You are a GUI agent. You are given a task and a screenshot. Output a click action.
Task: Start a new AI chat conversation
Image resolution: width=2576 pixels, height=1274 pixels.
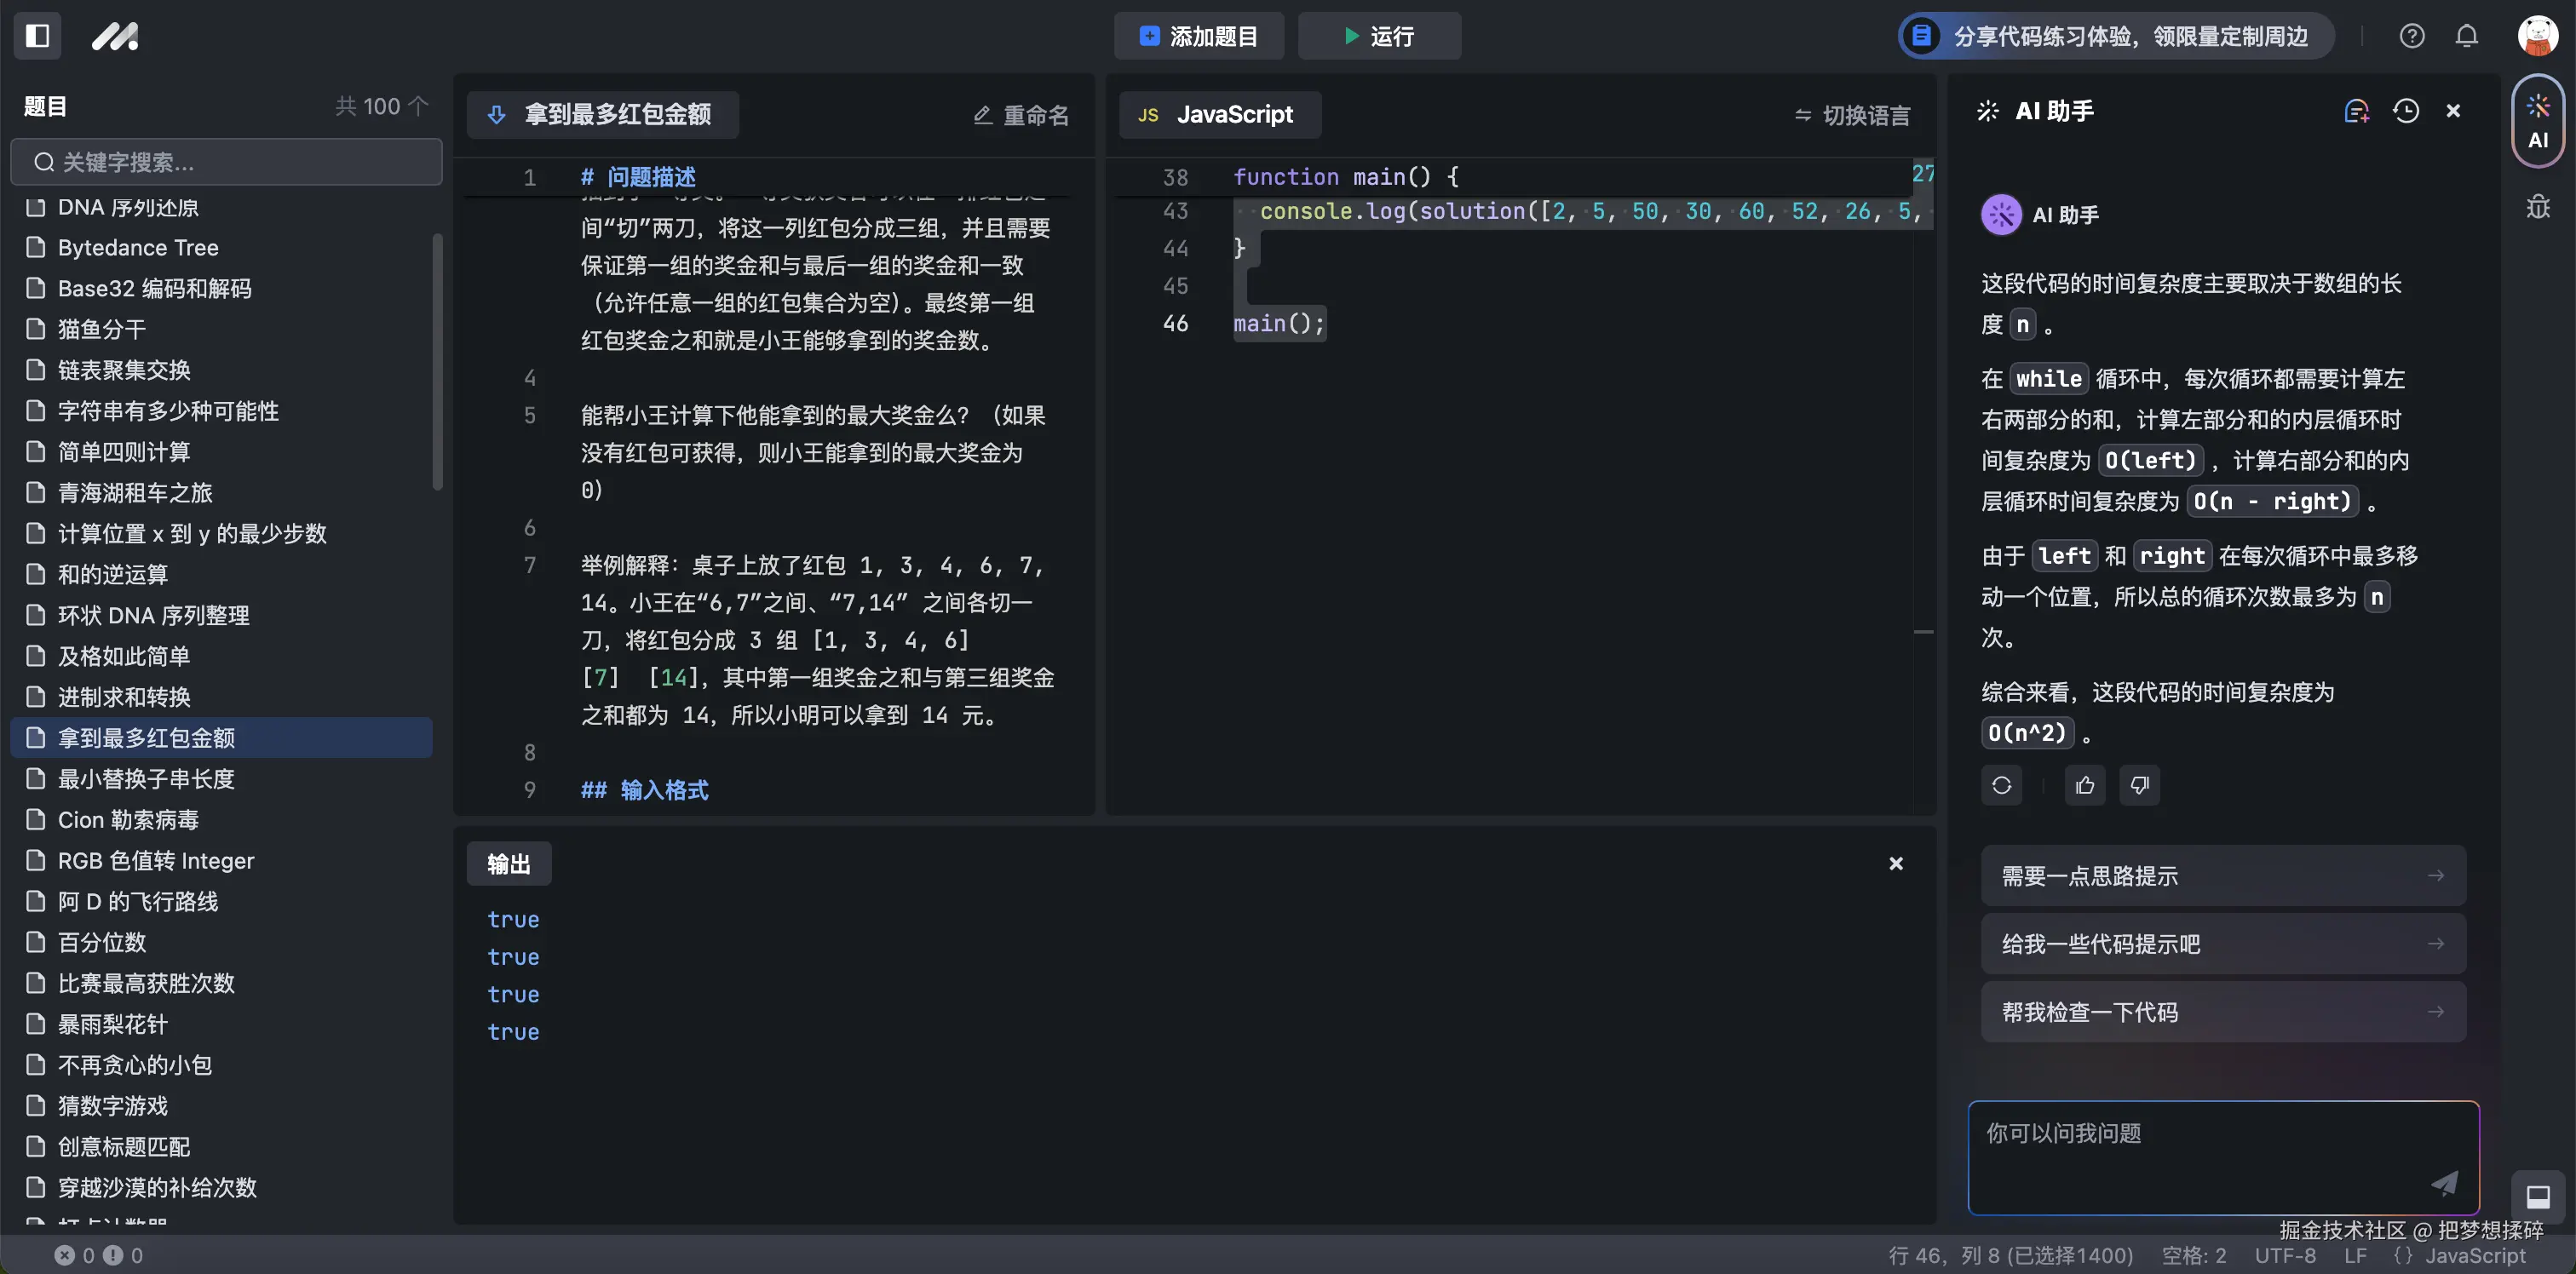tap(2357, 111)
